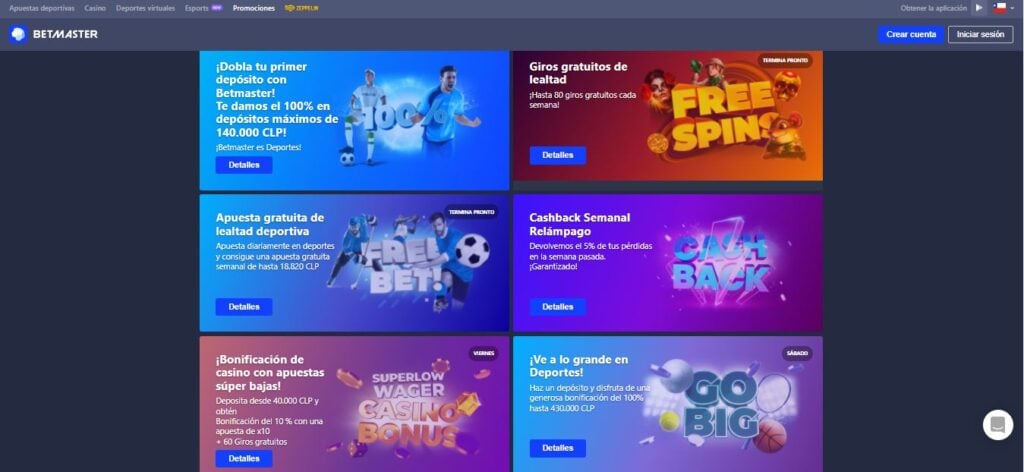Click the Chile flag icon
1024x472 pixels.
pyautogui.click(x=1000, y=8)
